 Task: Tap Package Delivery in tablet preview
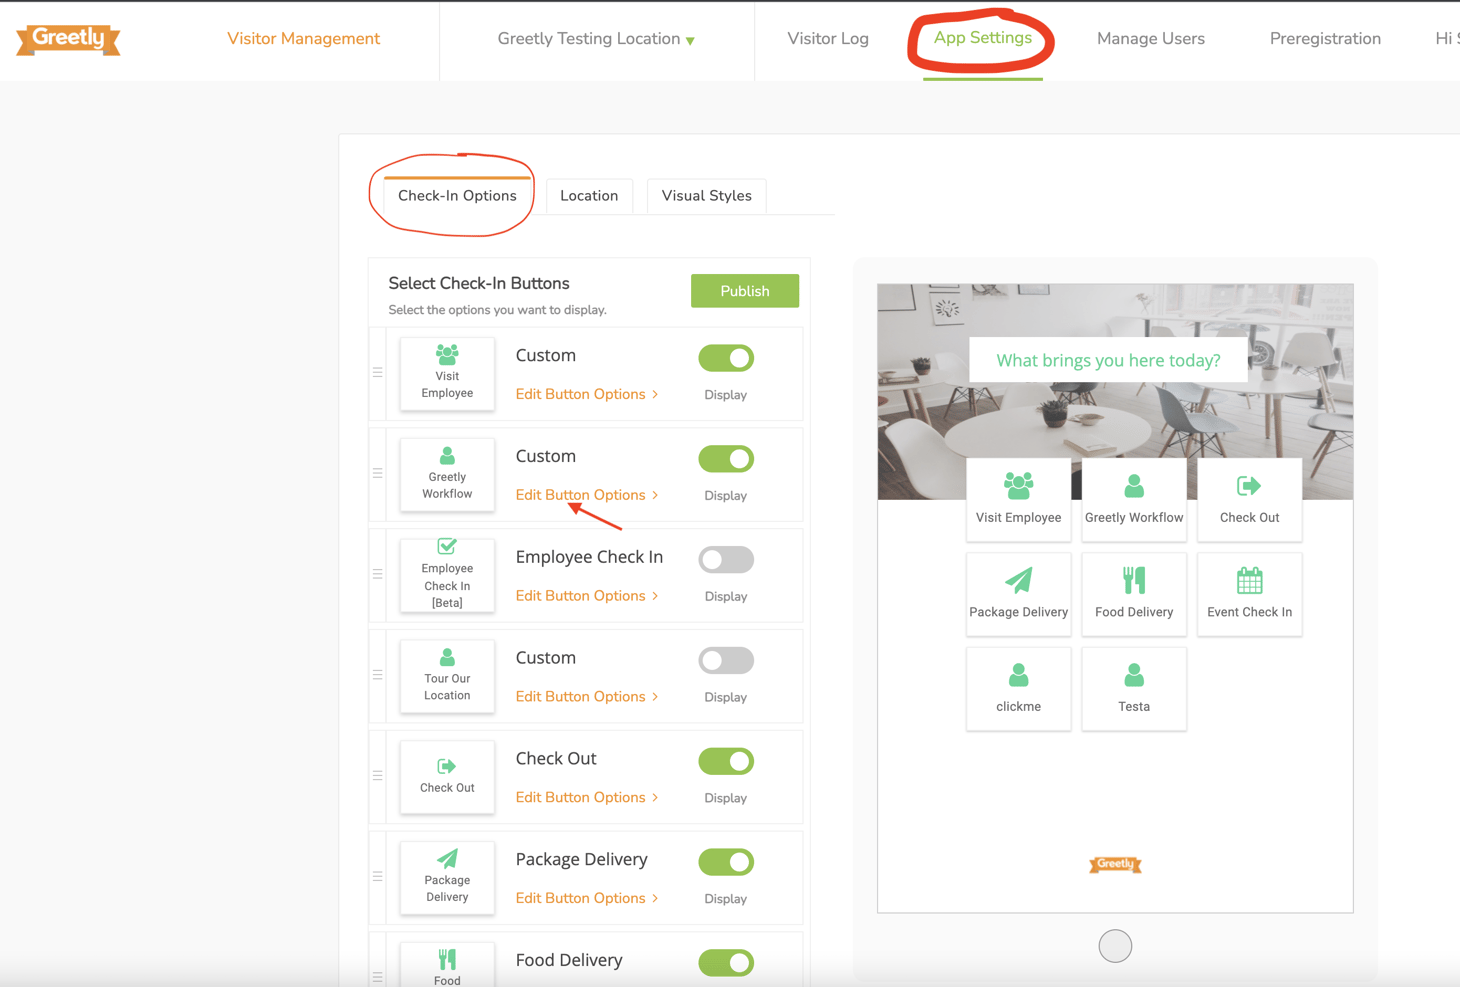(x=1018, y=594)
